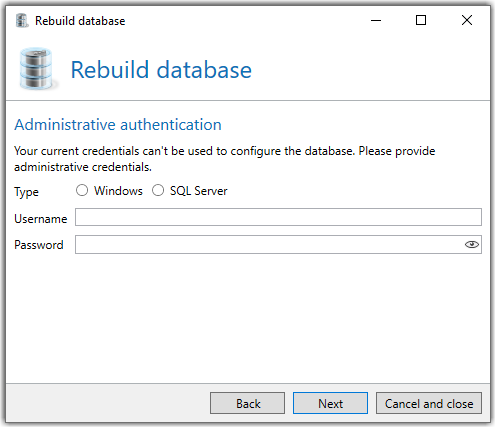Screen dimensions: 496x428
Task: Click the small database icon in title bar
Action: point(22,21)
